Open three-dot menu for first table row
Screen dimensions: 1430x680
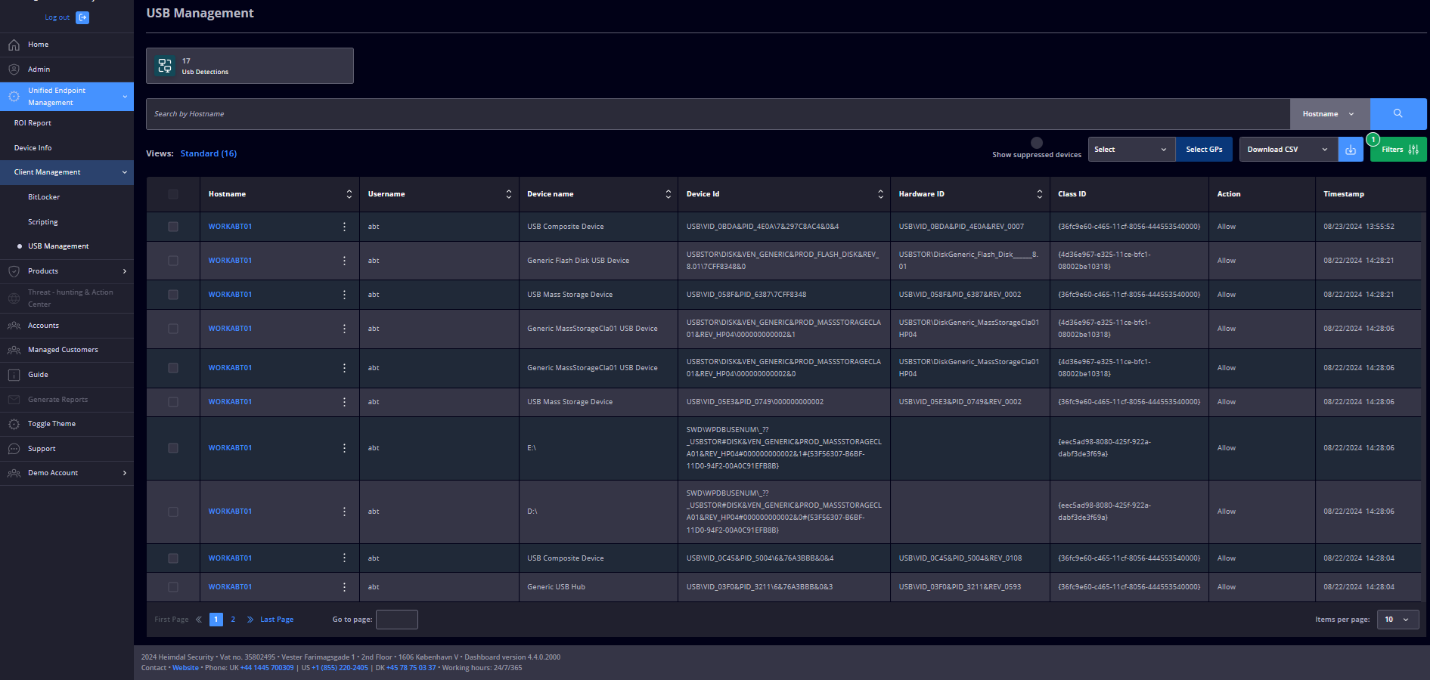[x=345, y=226]
